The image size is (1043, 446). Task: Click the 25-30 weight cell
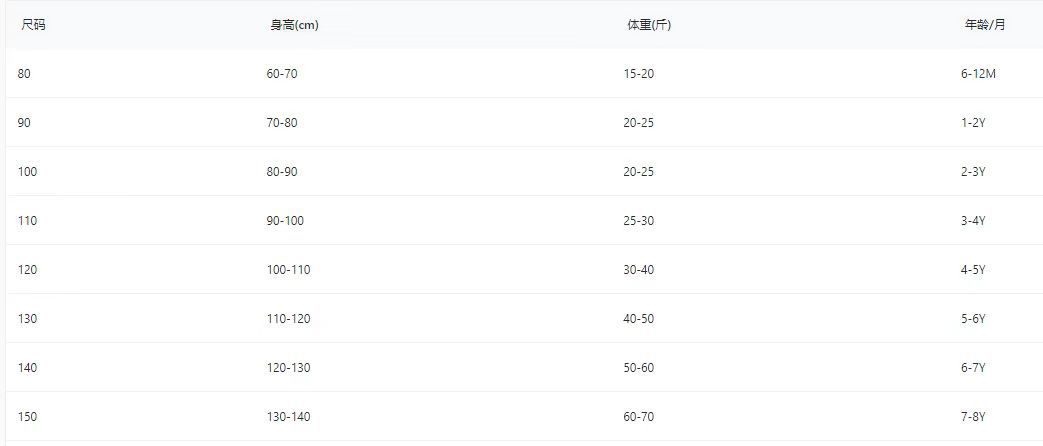pos(638,221)
